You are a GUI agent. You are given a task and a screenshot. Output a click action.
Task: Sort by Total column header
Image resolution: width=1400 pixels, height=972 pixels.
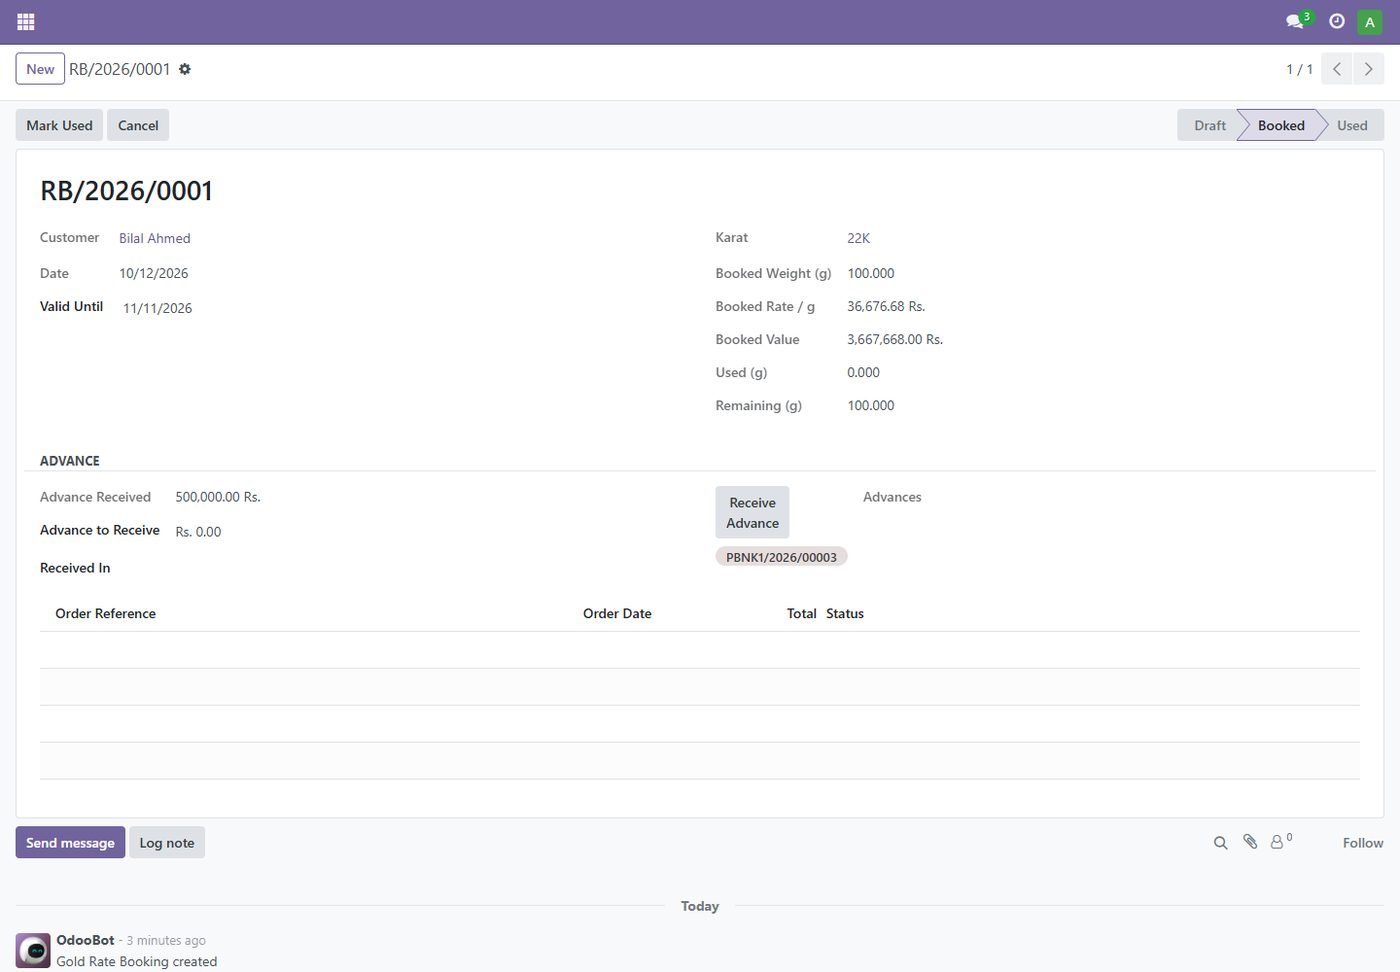(x=802, y=614)
